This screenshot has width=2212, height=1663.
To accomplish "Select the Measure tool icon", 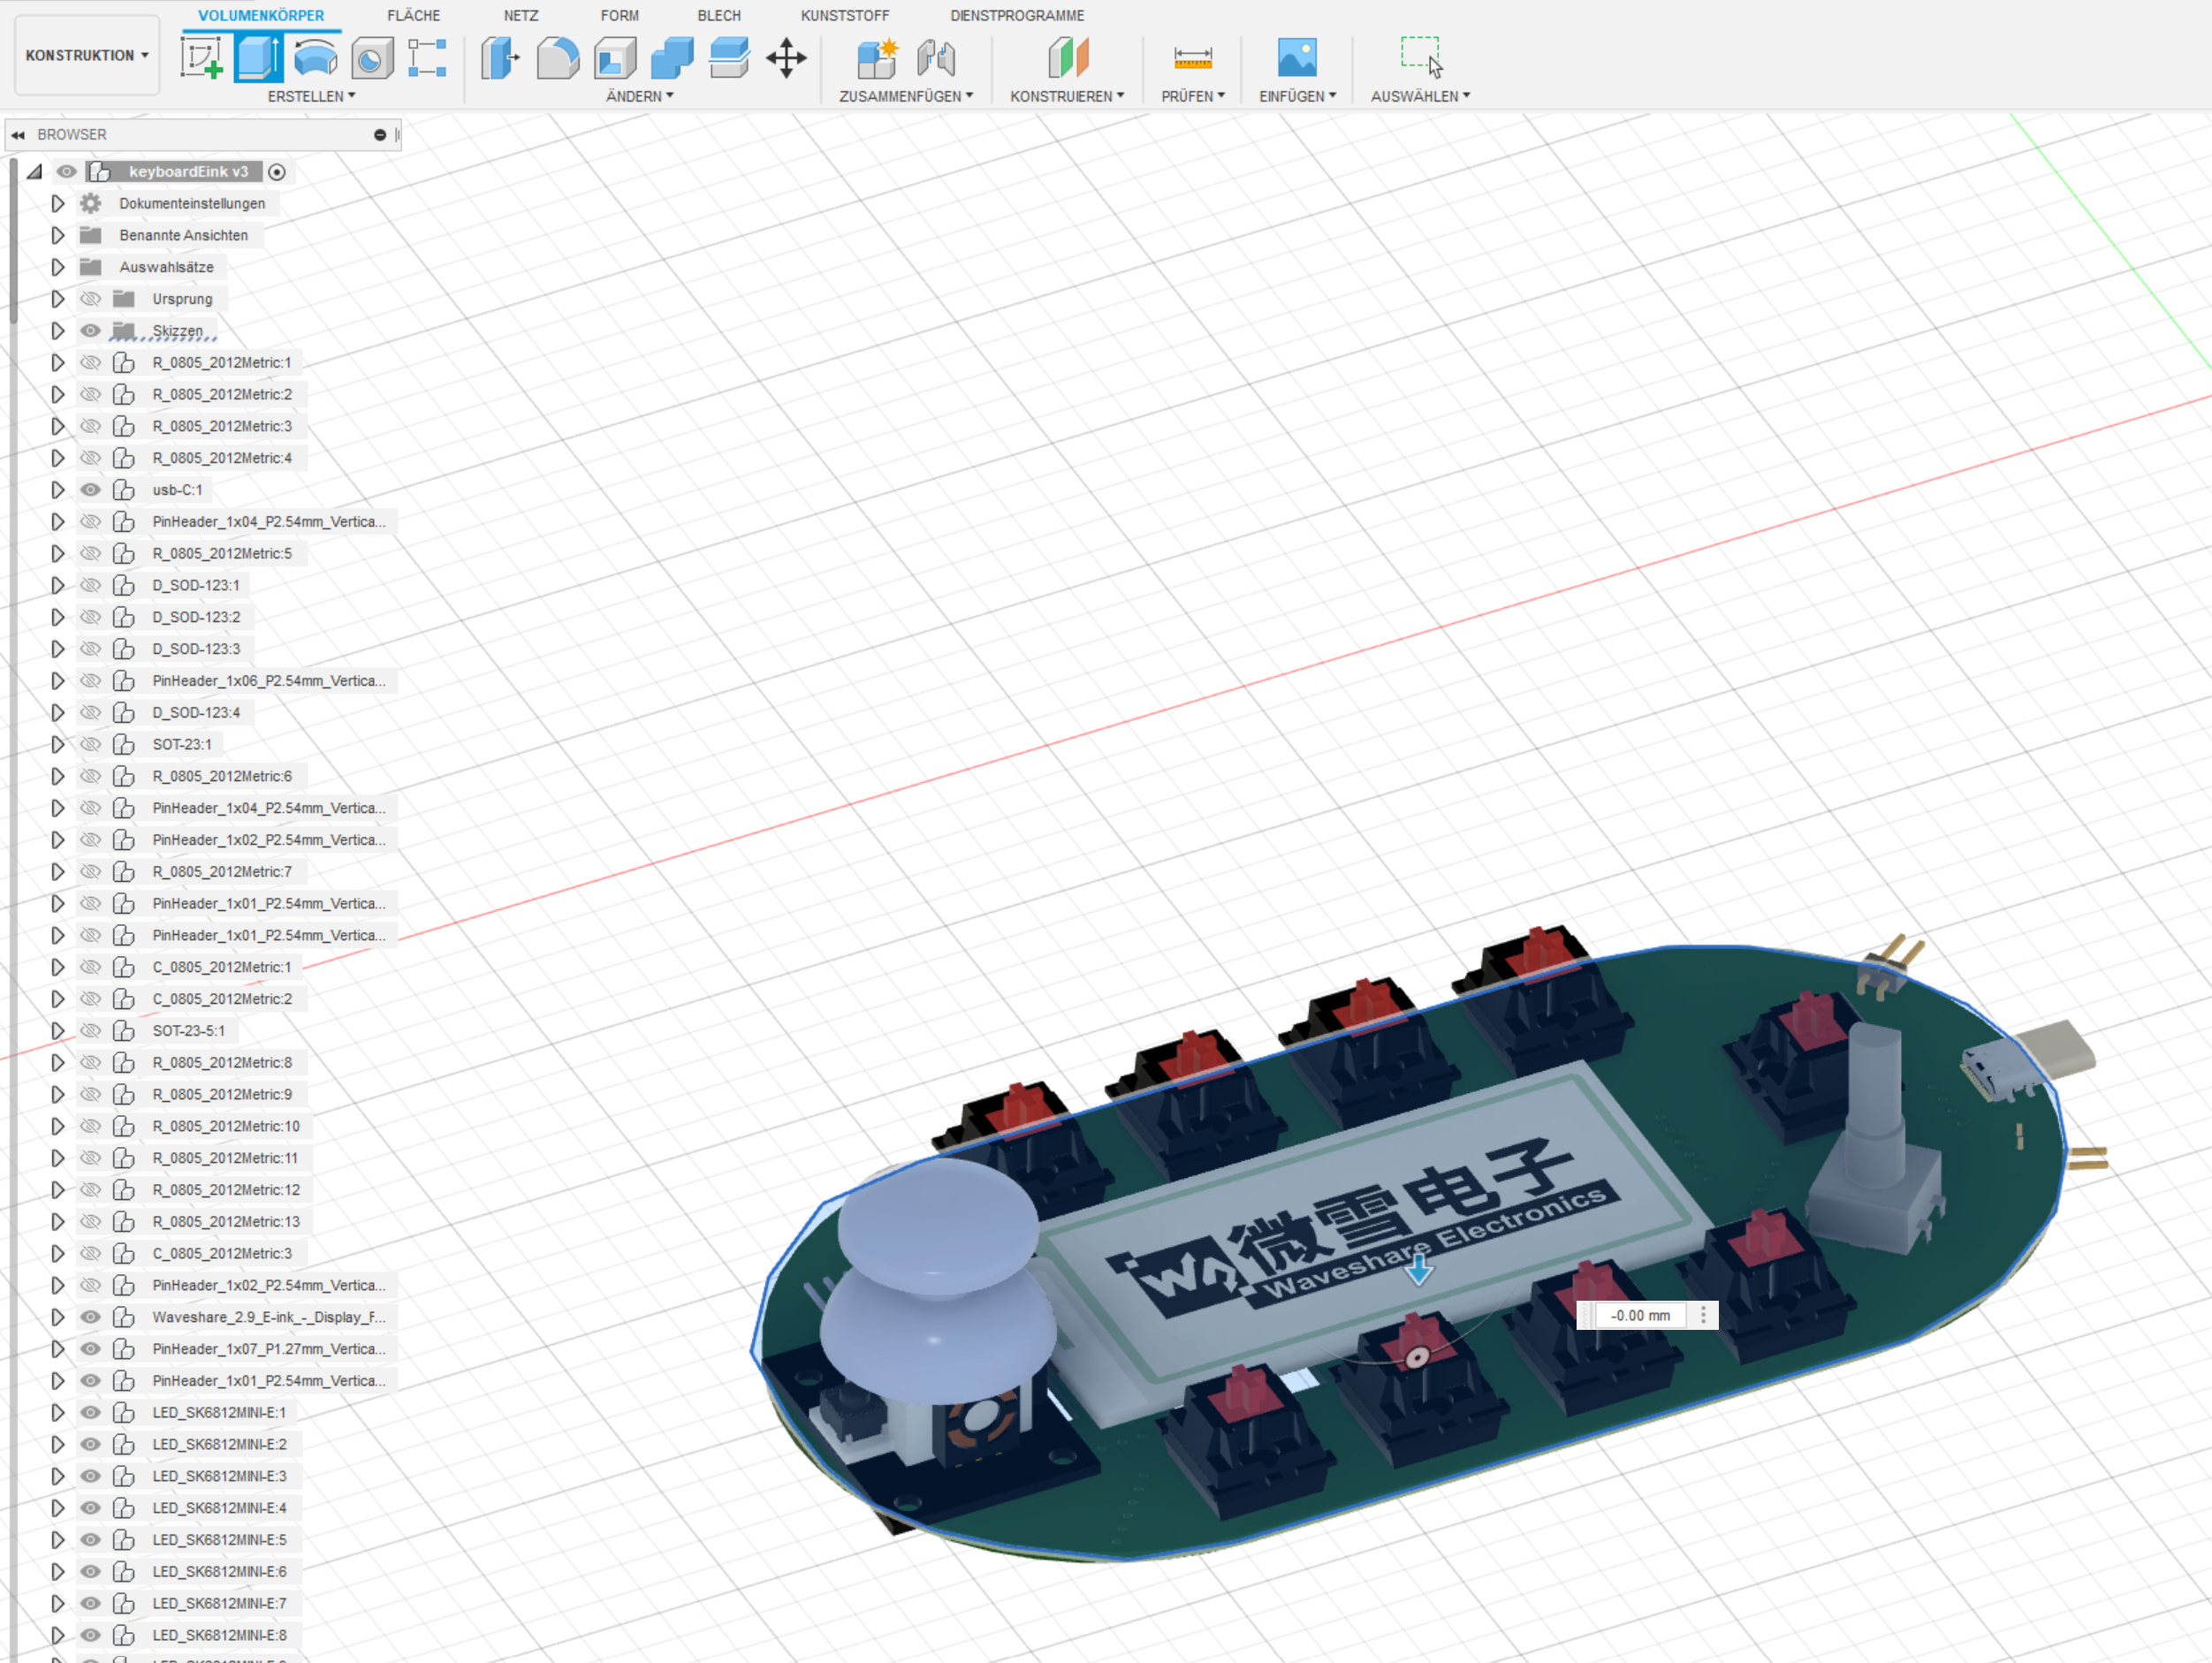I will point(1192,57).
